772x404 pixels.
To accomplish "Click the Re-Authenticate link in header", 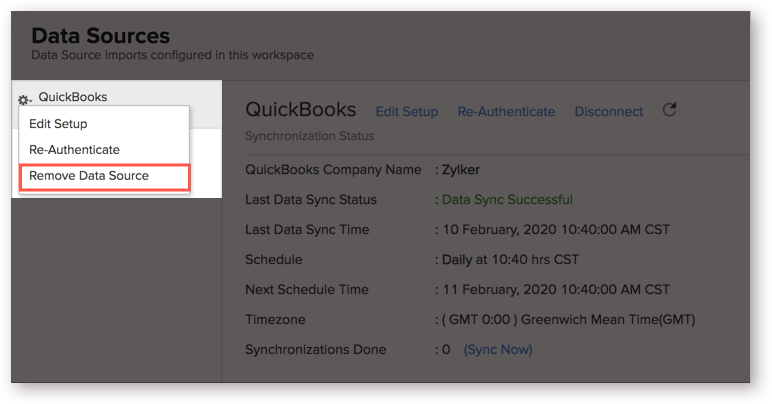I will [x=506, y=112].
